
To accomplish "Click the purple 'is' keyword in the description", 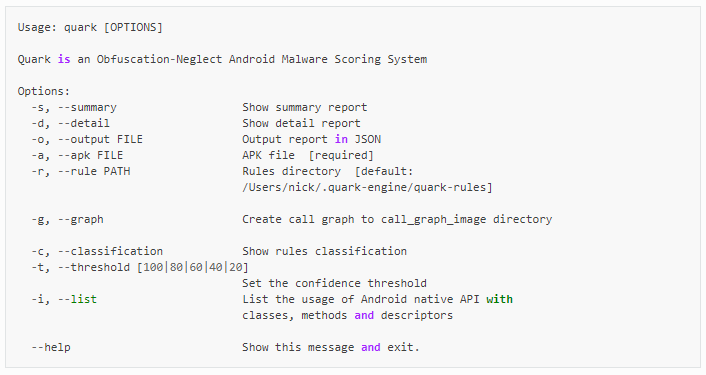I will [64, 59].
